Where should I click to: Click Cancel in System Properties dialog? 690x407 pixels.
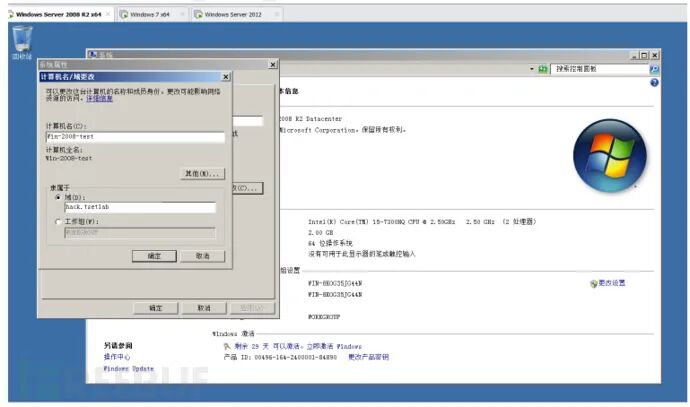coord(204,308)
